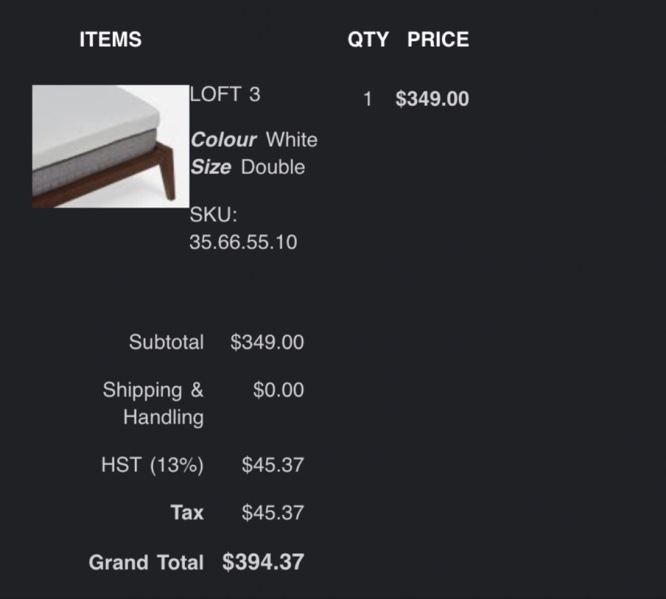Select the LOFT 3 product name
666x599 pixels.
pyautogui.click(x=225, y=94)
